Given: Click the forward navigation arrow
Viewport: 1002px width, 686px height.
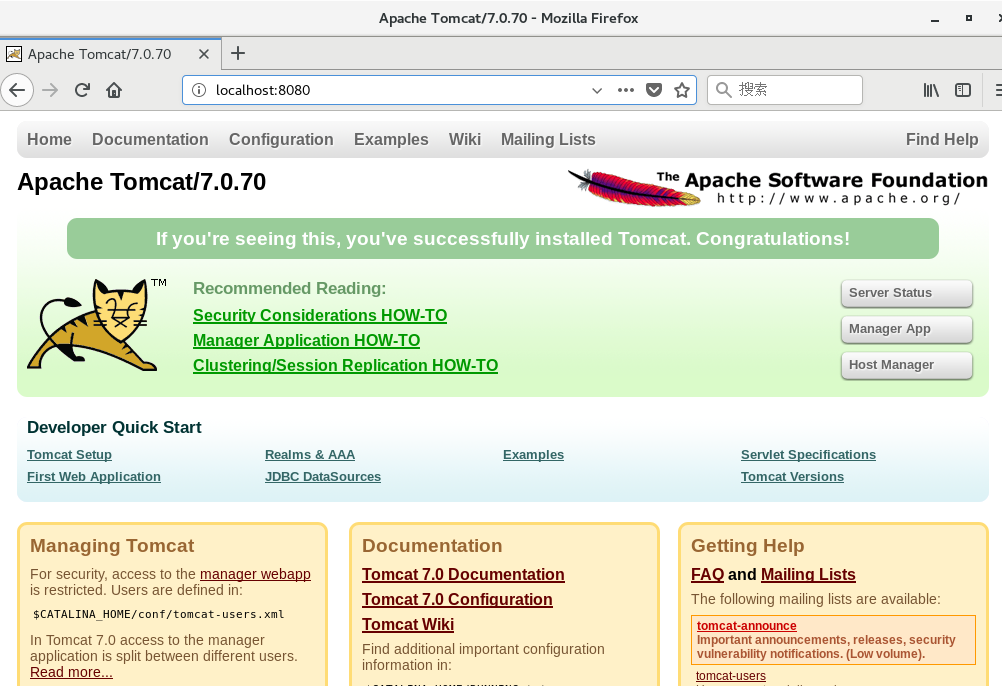Looking at the screenshot, I should (50, 90).
